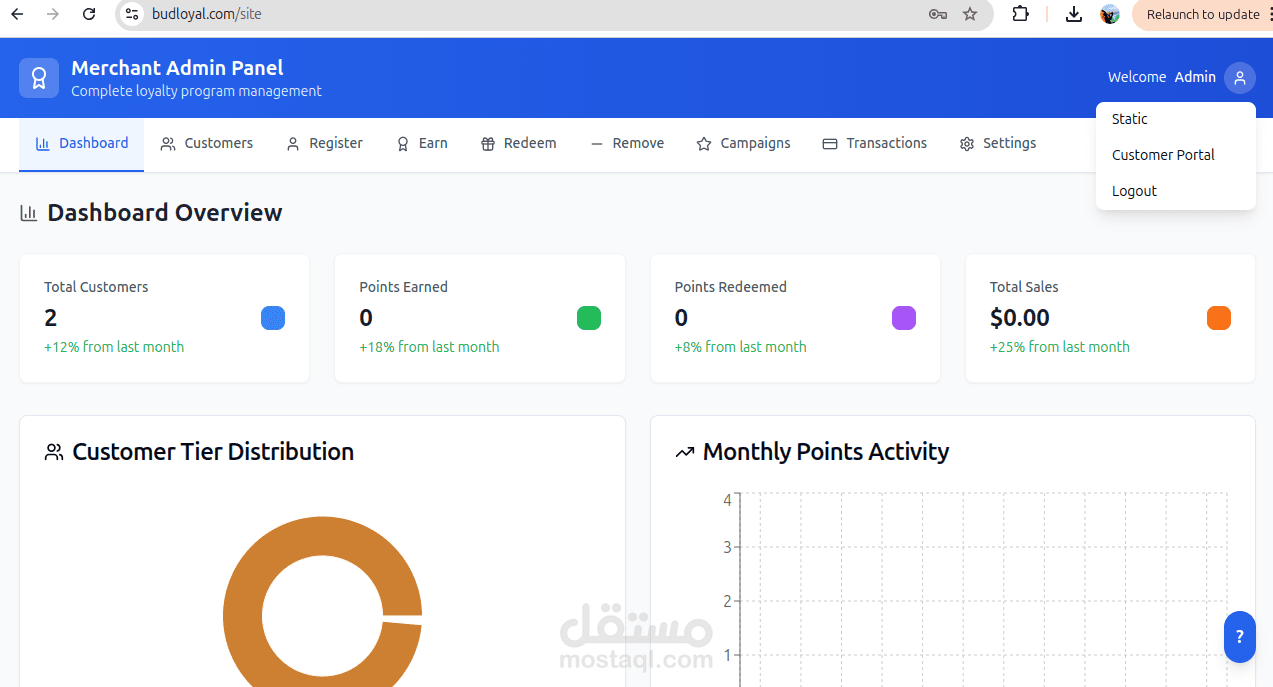The image size is (1273, 687).
Task: Click the +12% from last month link
Action: [113, 346]
